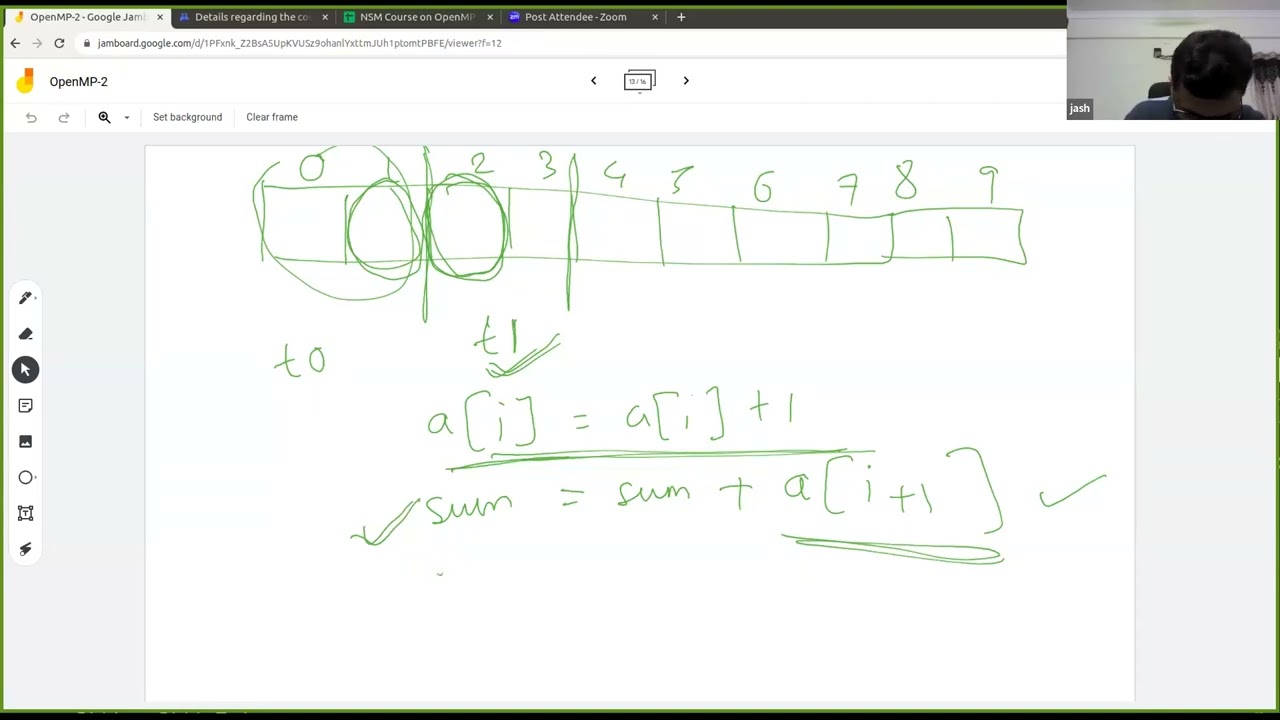Add a text box

[26, 514]
